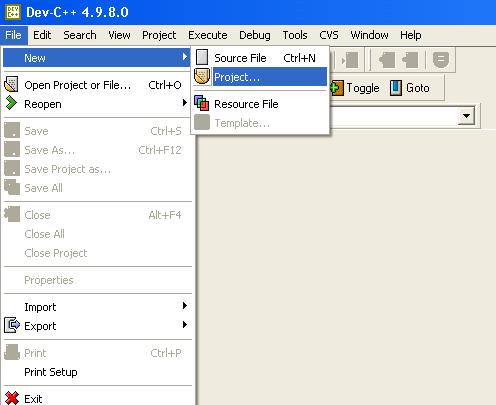
Task: Open the Debug menu
Action: pyautogui.click(x=255, y=35)
